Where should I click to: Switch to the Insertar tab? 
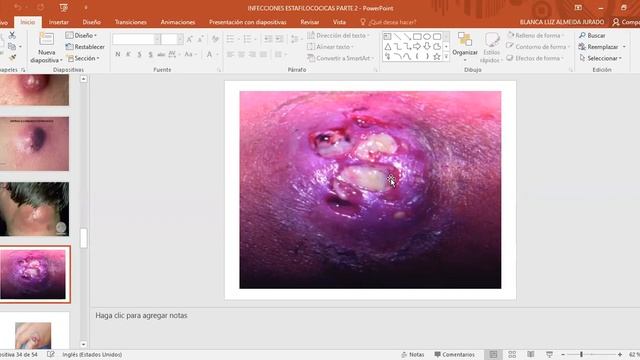click(59, 22)
